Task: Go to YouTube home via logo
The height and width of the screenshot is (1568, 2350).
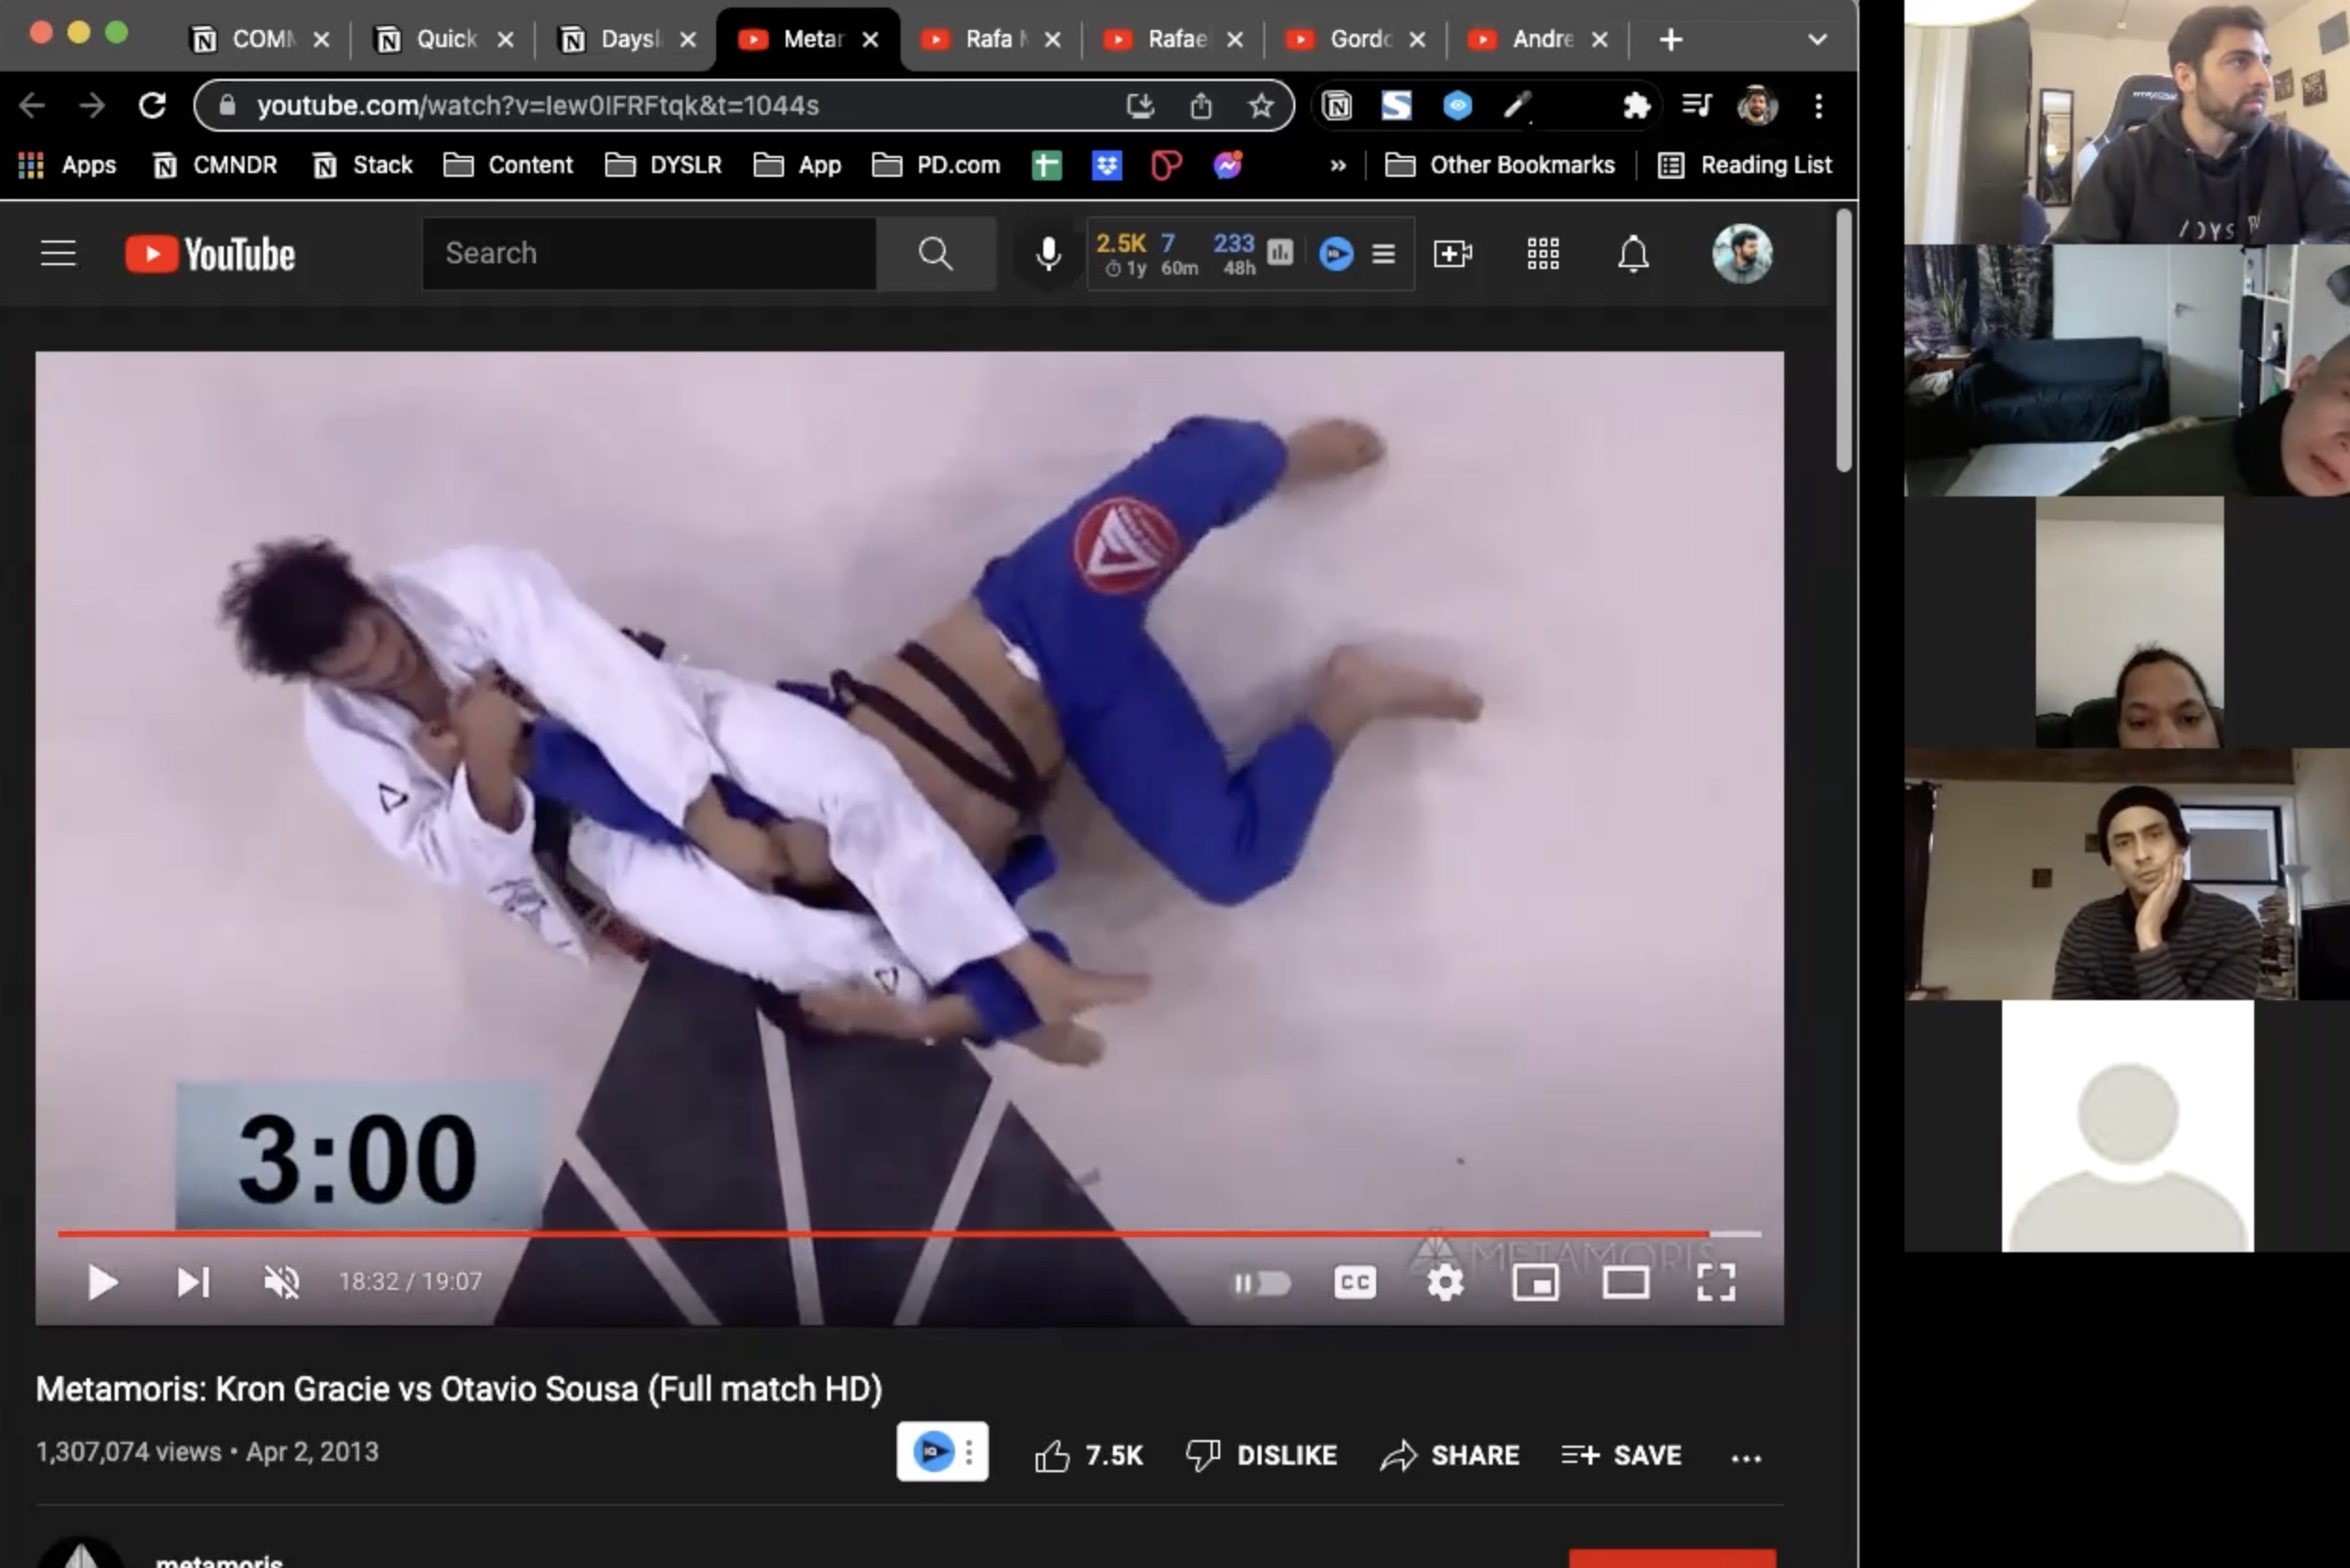Action: 210,254
